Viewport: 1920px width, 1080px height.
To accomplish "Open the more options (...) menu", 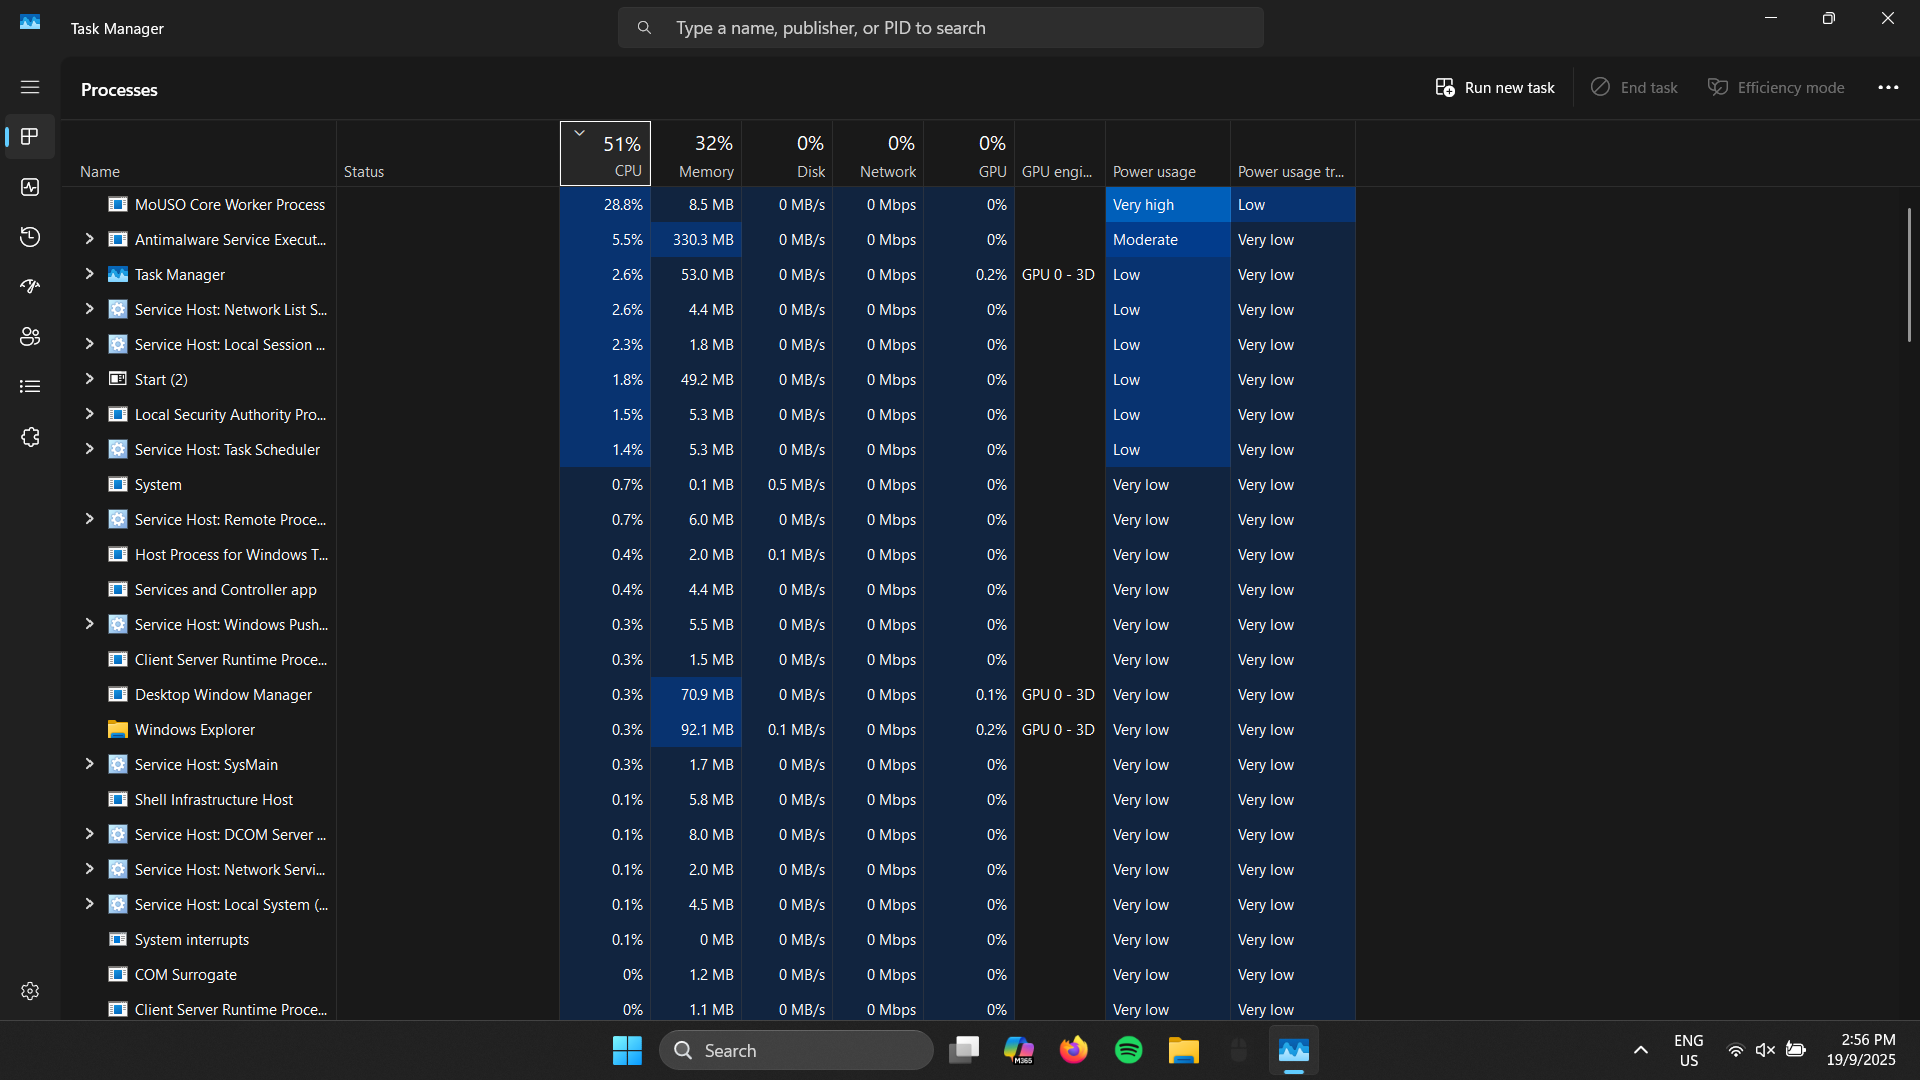I will tap(1889, 87).
